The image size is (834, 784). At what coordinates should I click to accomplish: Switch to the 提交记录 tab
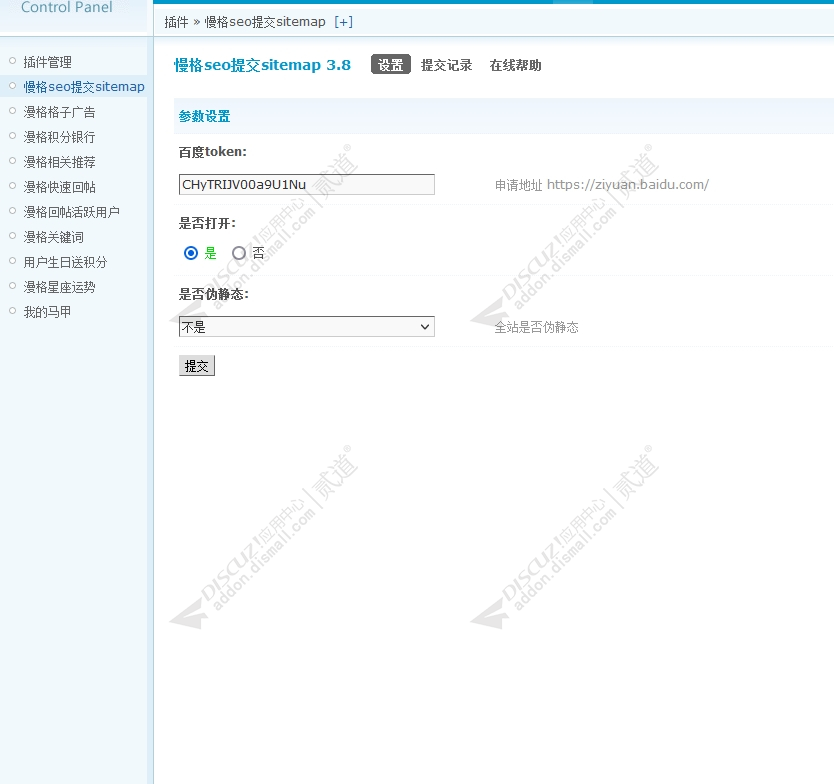[x=447, y=64]
